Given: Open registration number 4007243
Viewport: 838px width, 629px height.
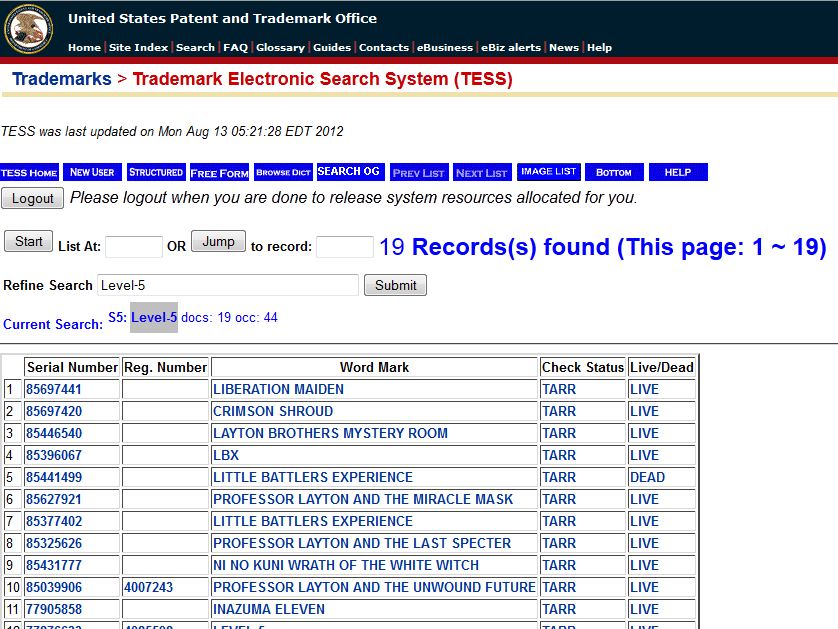Looking at the screenshot, I should (149, 587).
